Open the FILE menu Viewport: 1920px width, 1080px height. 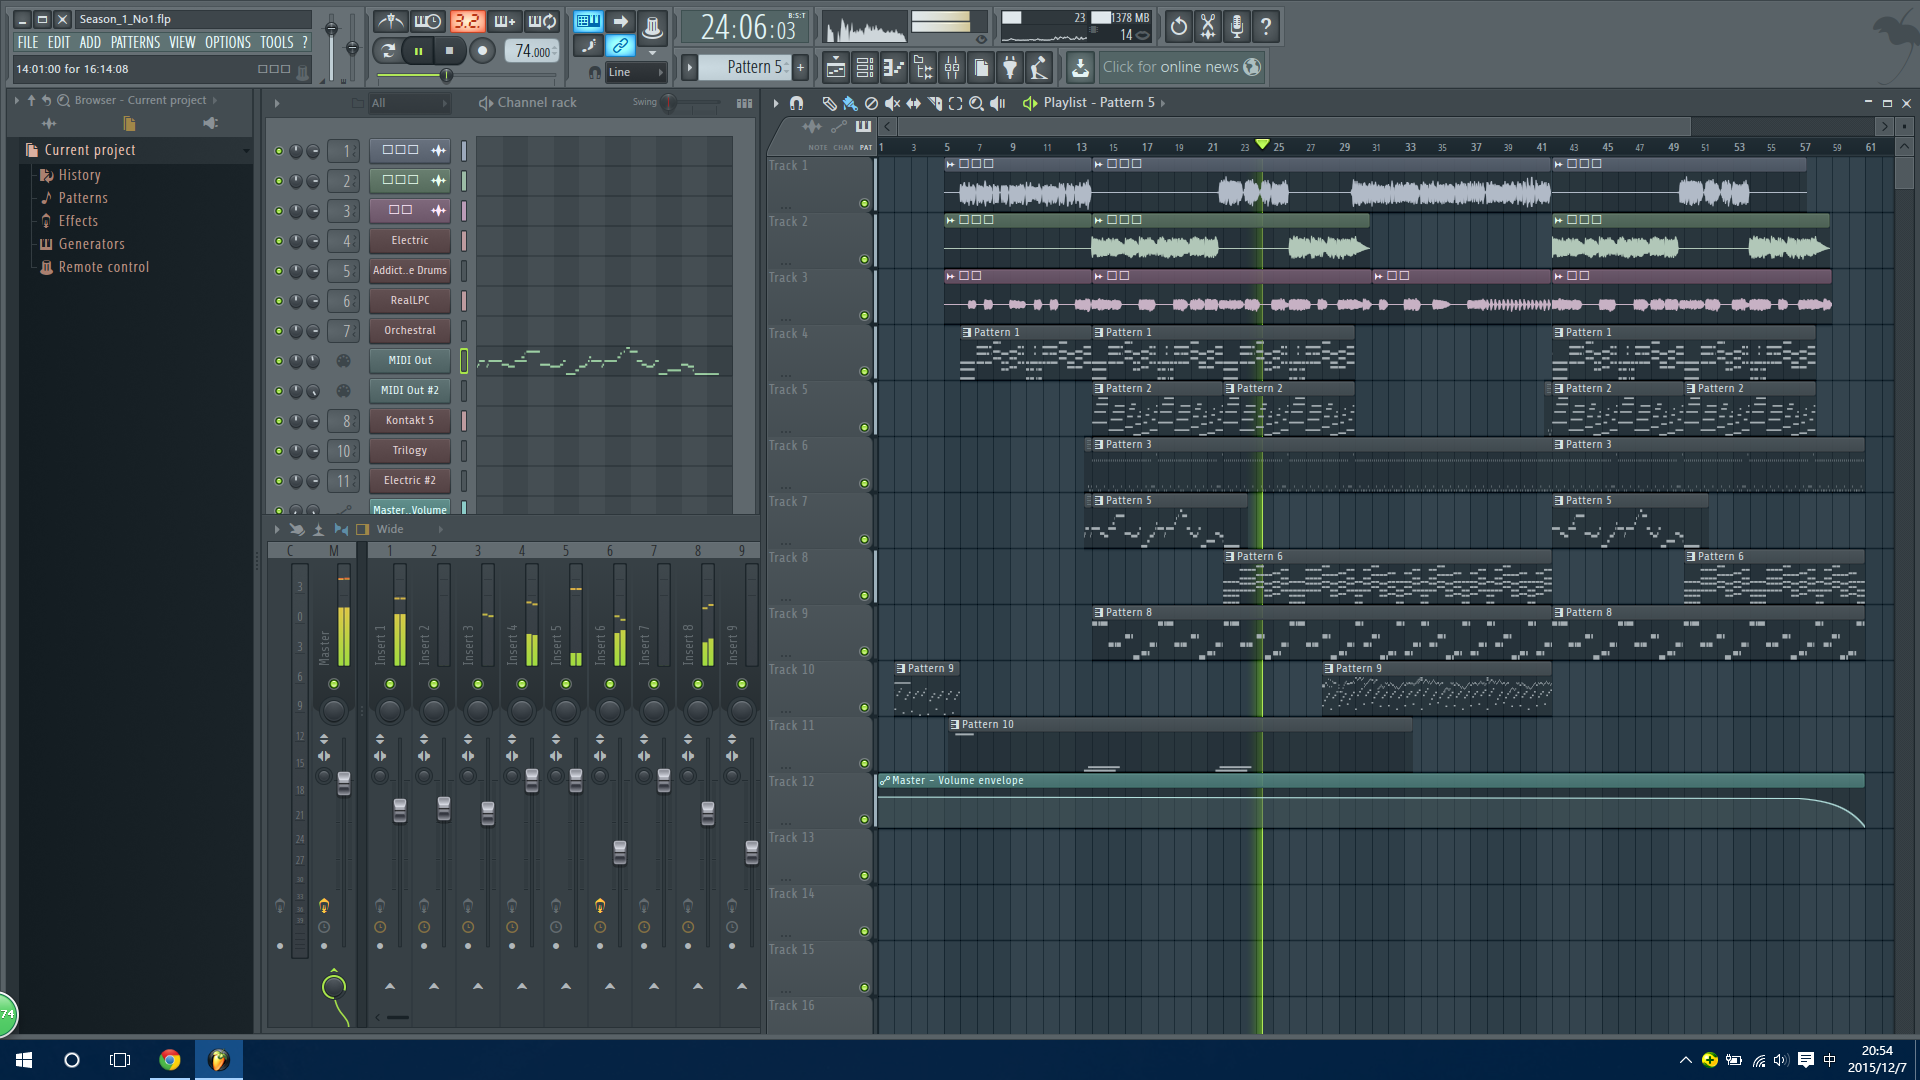click(28, 43)
